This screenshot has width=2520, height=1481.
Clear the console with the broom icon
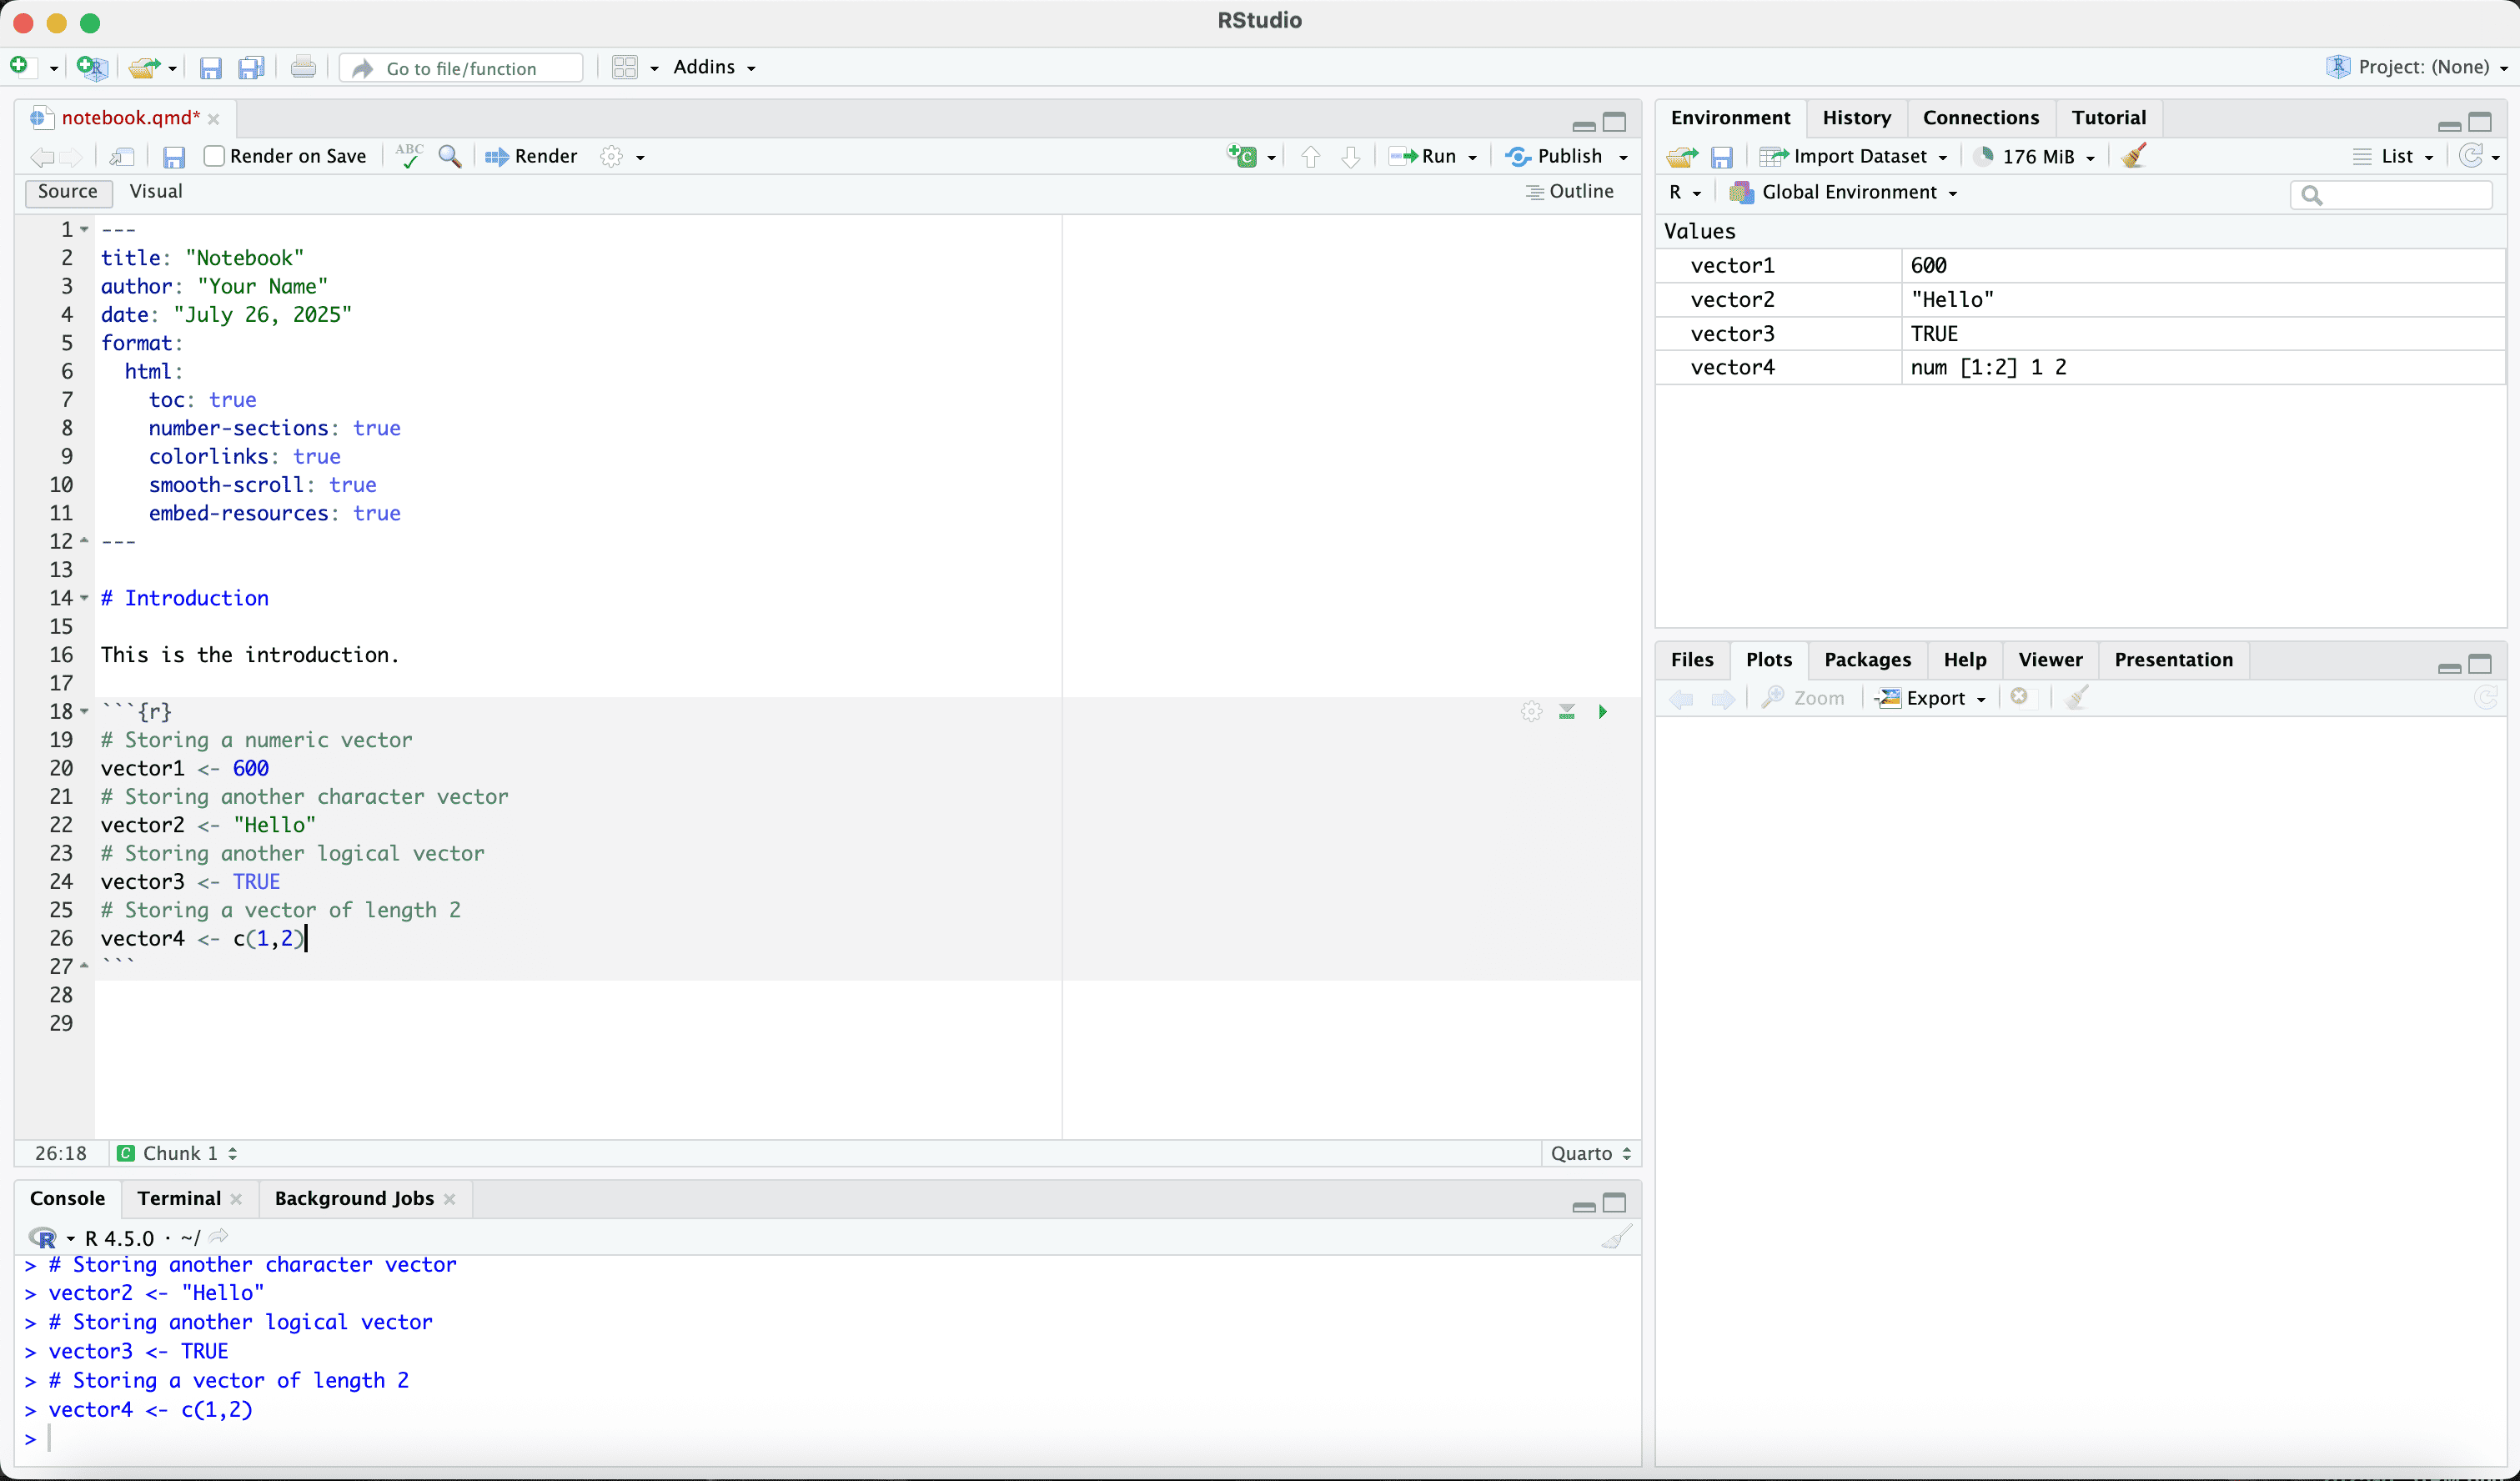[1616, 1237]
